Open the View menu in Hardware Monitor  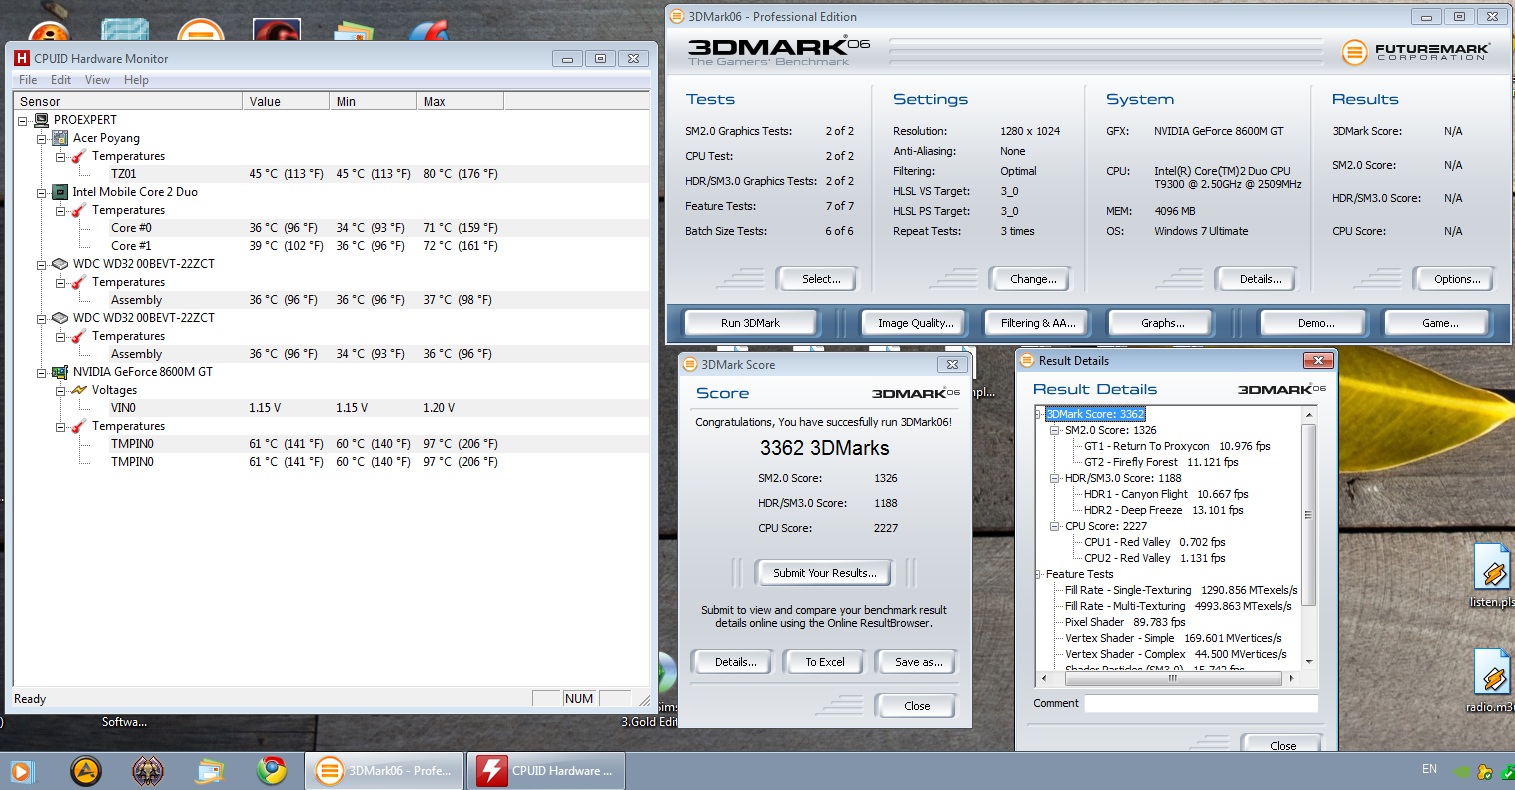tap(97, 80)
